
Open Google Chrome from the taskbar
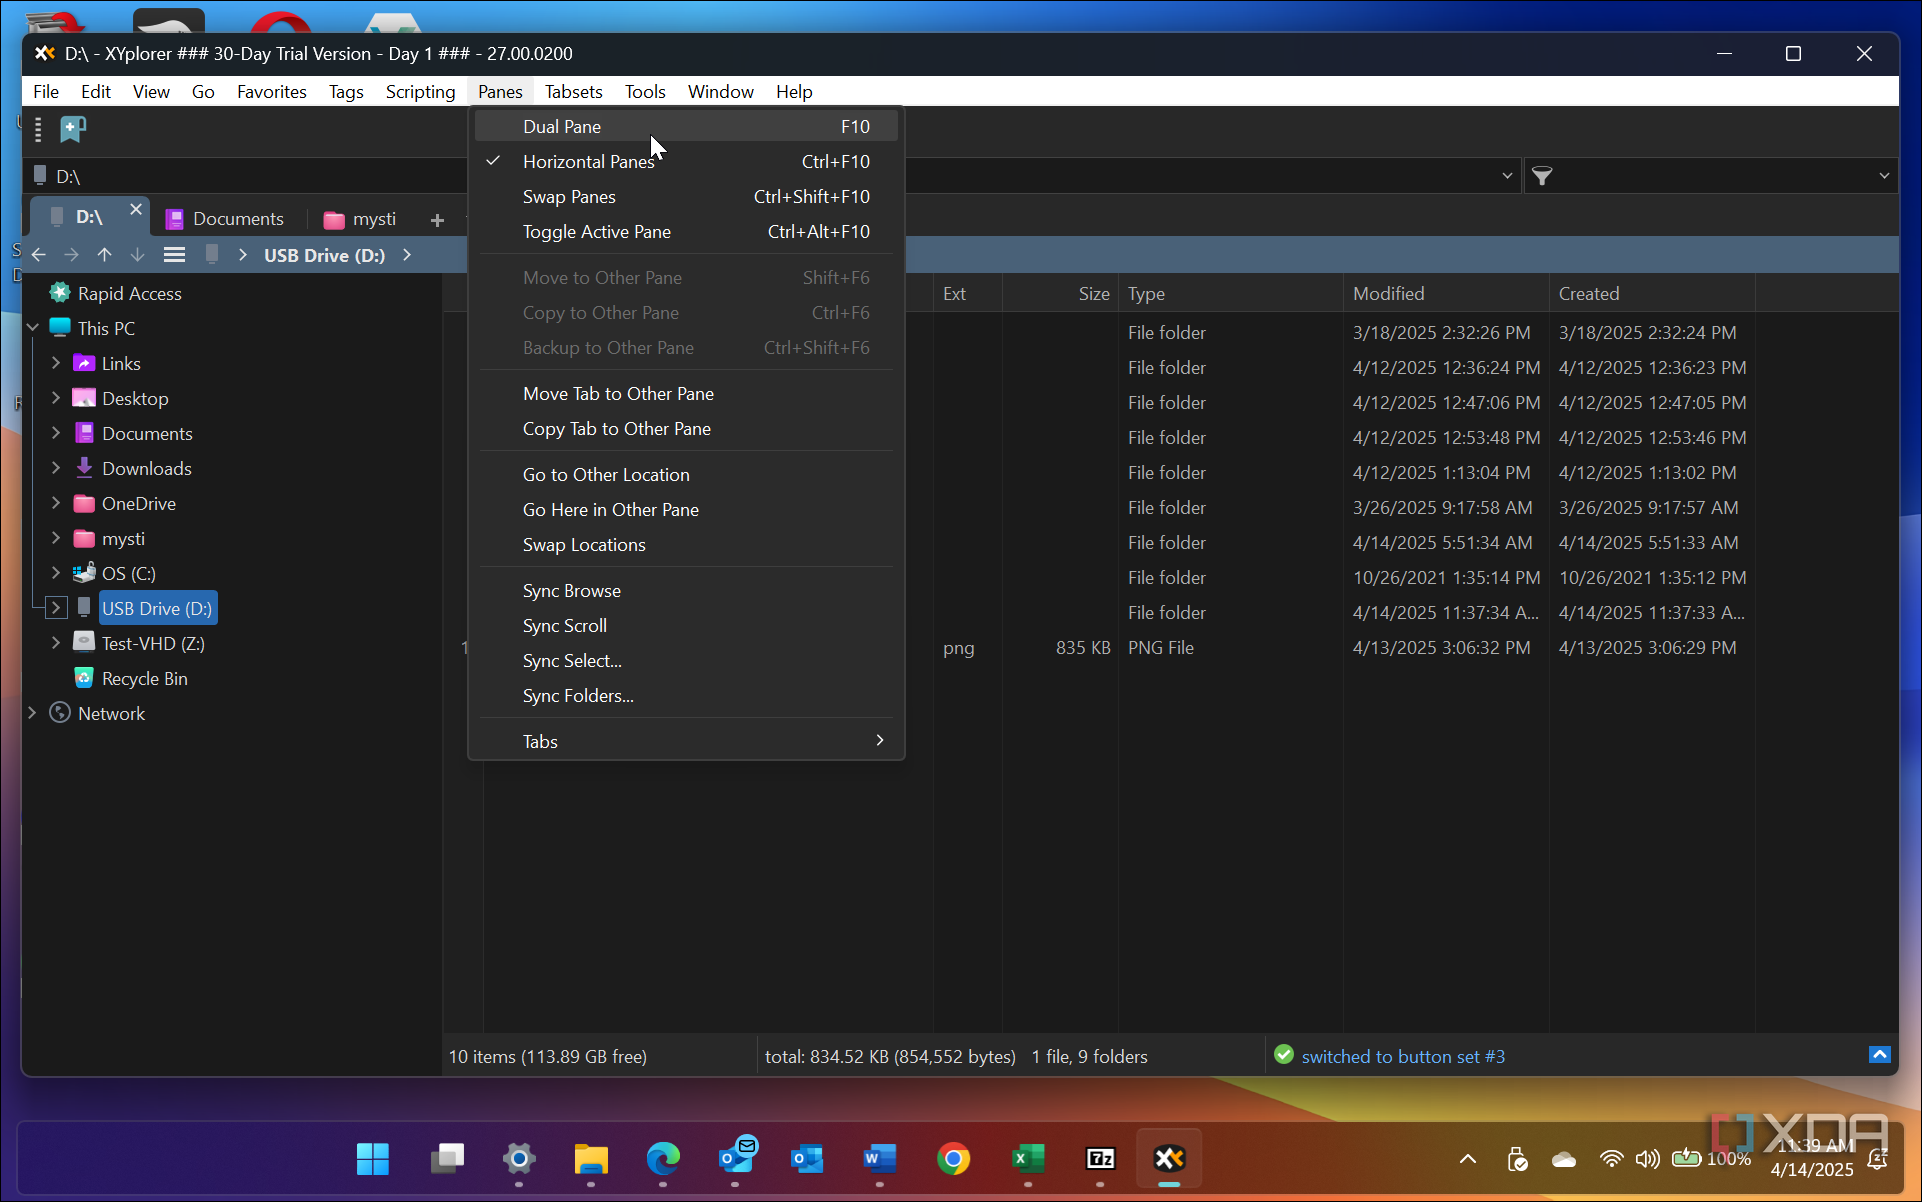(953, 1158)
